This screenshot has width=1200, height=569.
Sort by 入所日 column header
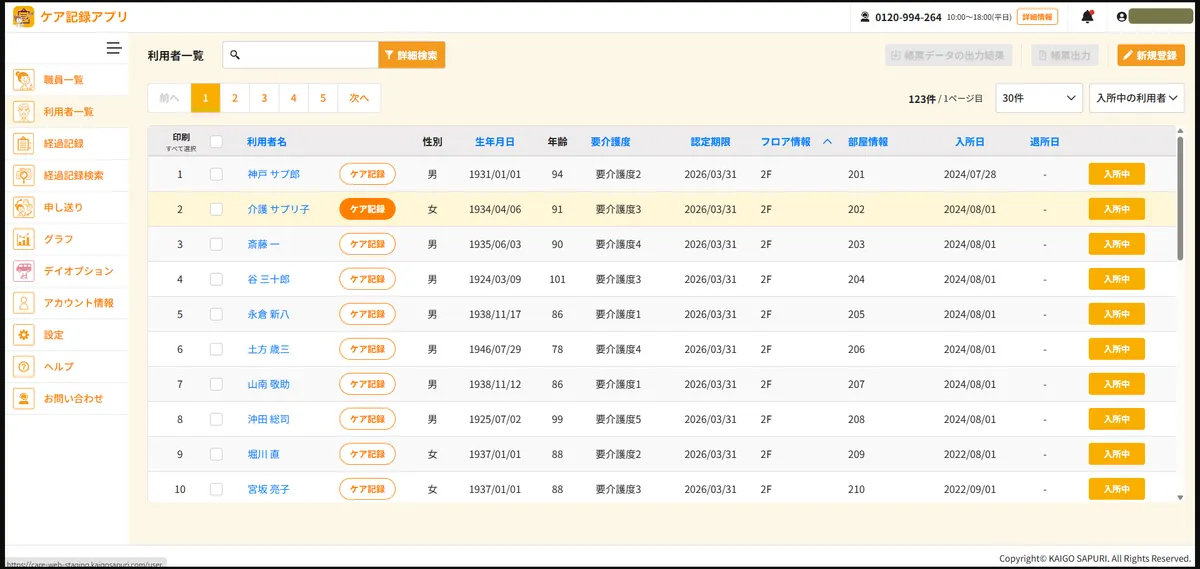click(x=970, y=142)
